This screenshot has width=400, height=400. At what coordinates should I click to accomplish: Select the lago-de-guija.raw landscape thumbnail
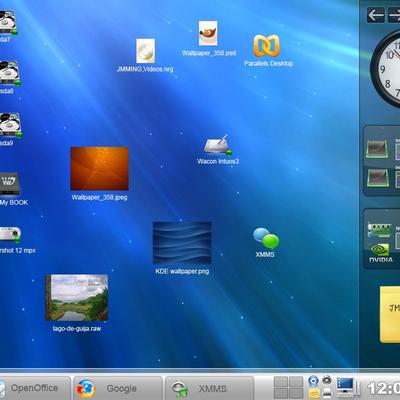pos(77,298)
